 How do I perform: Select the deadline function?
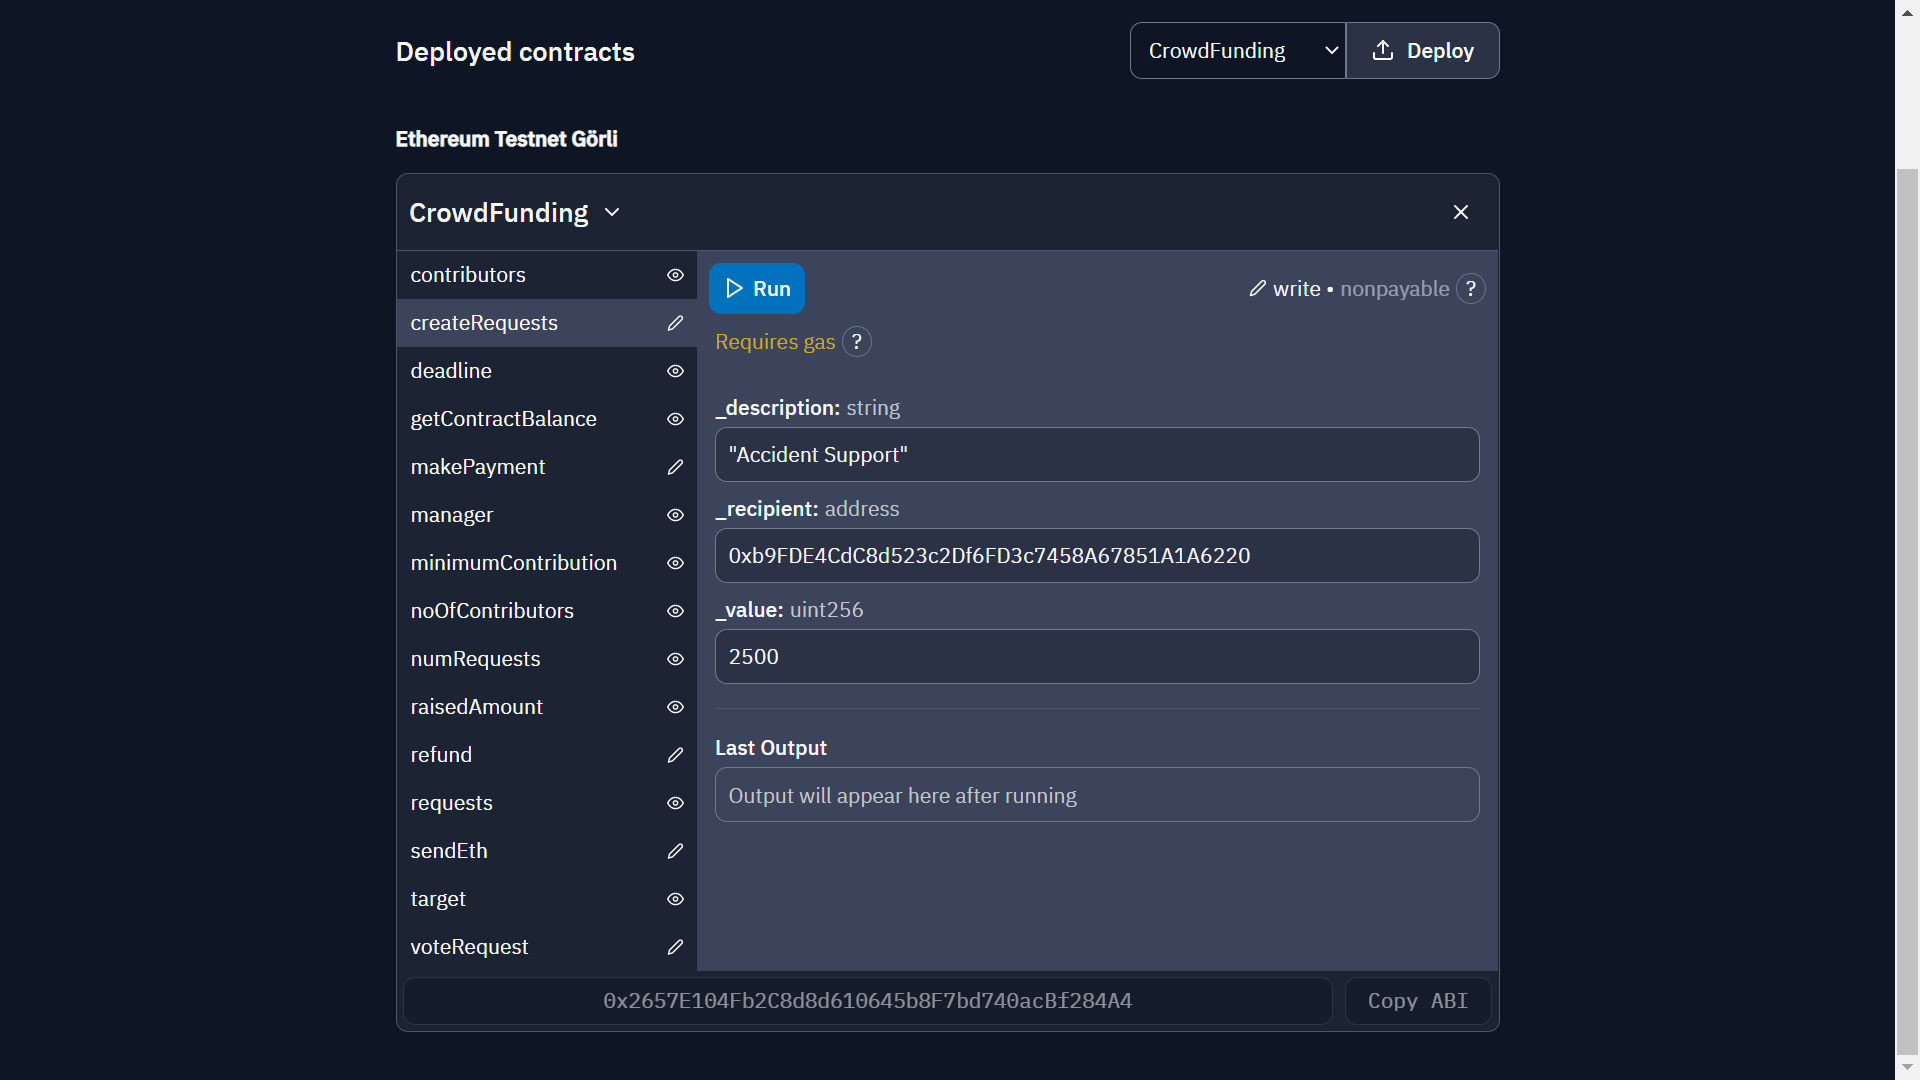451,371
